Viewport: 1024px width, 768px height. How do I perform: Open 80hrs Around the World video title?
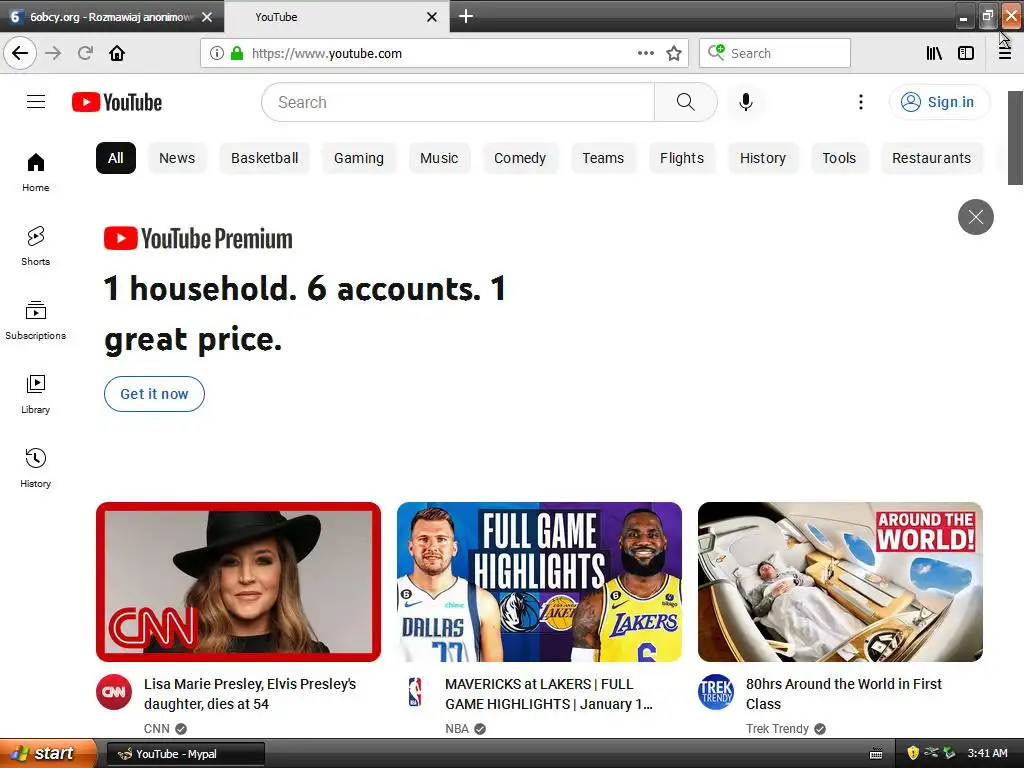[x=844, y=694]
